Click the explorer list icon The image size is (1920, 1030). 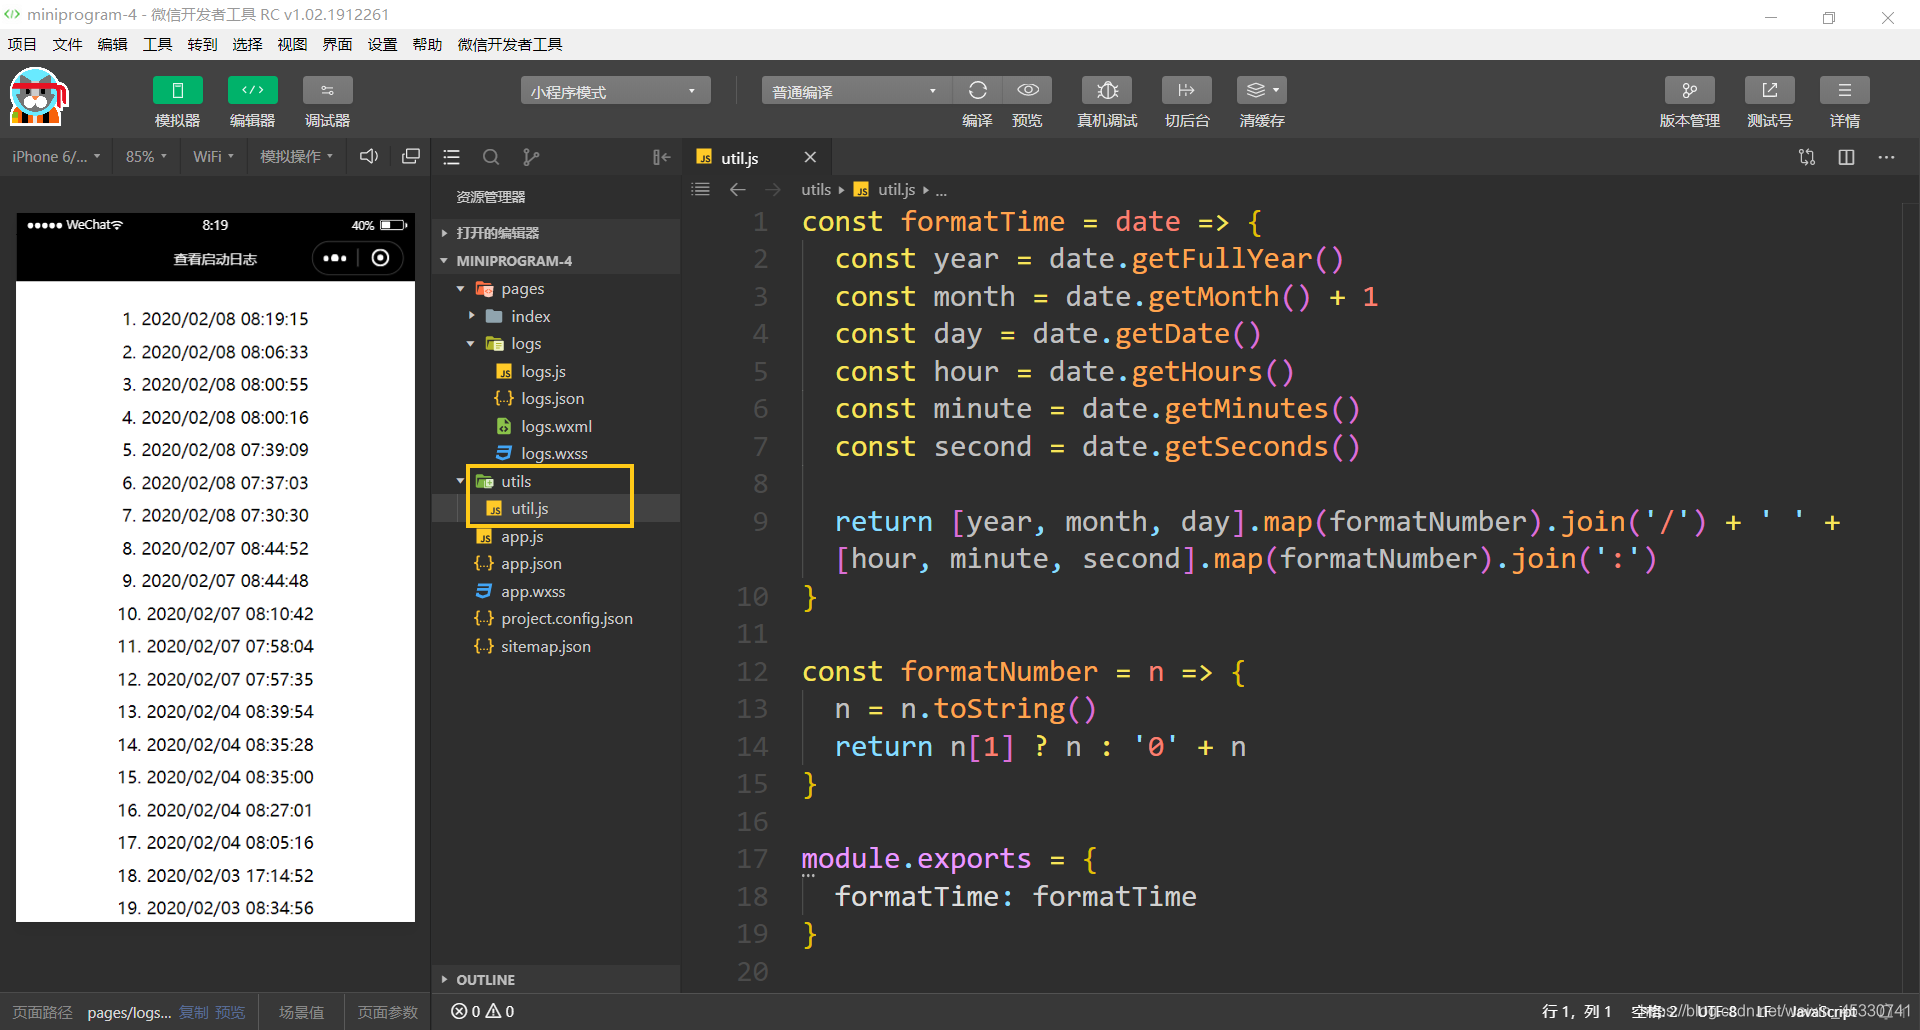pos(452,157)
